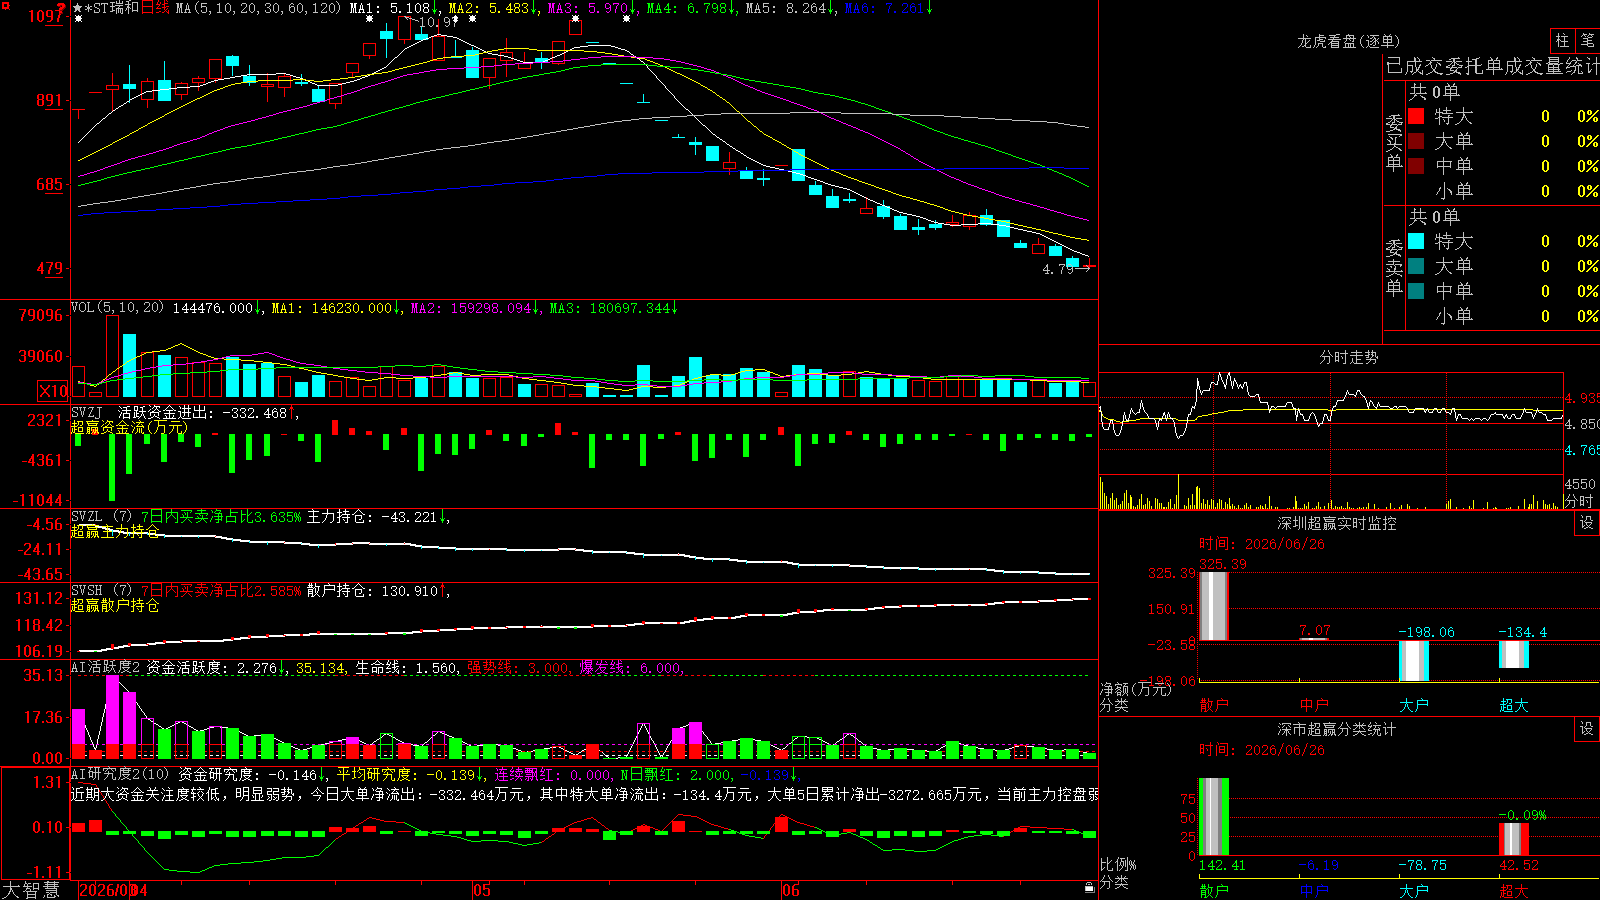Click the 深圳超赢实时监控 panel title
The width and height of the screenshot is (1600, 900).
click(x=1336, y=523)
